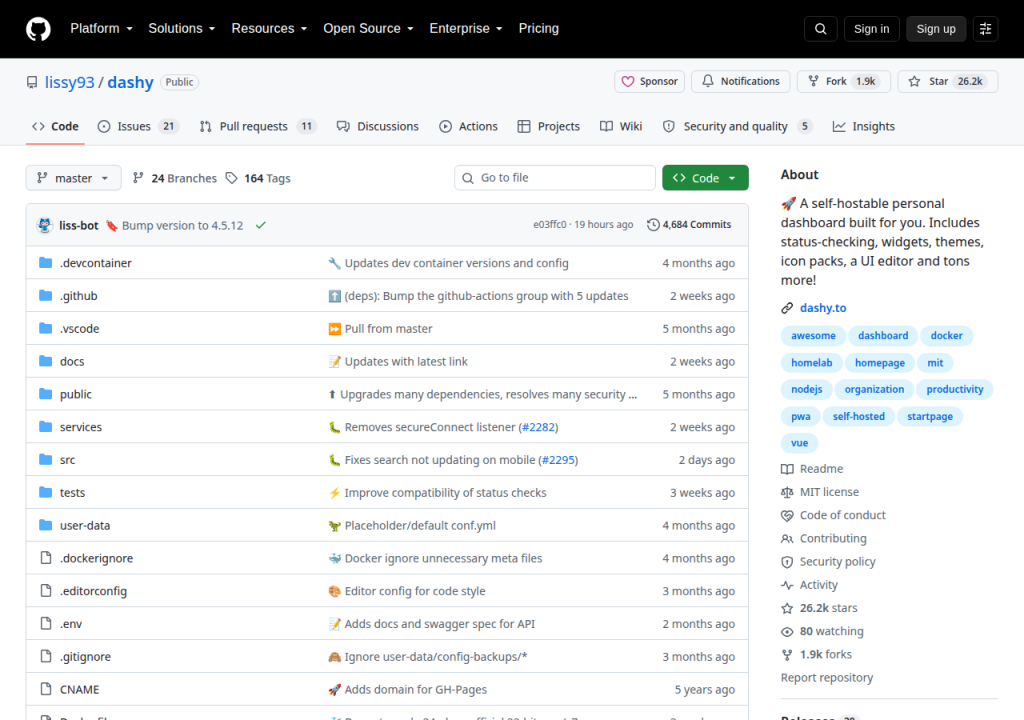Open the Projects tab

click(549, 127)
